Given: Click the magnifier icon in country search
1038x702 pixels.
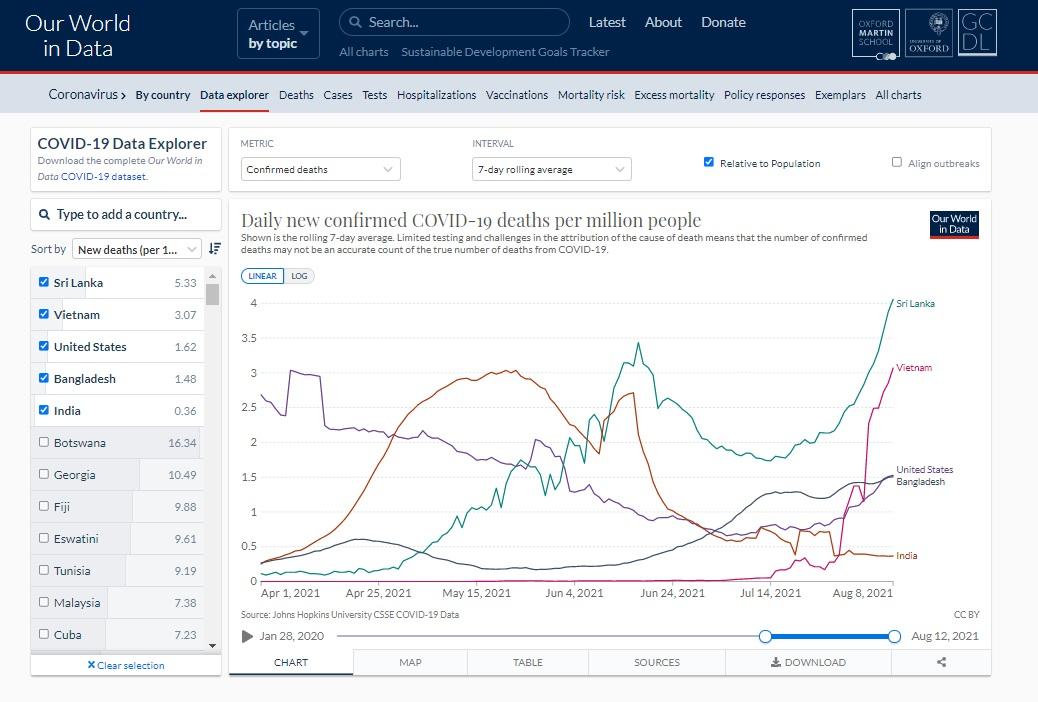Looking at the screenshot, I should pyautogui.click(x=44, y=215).
